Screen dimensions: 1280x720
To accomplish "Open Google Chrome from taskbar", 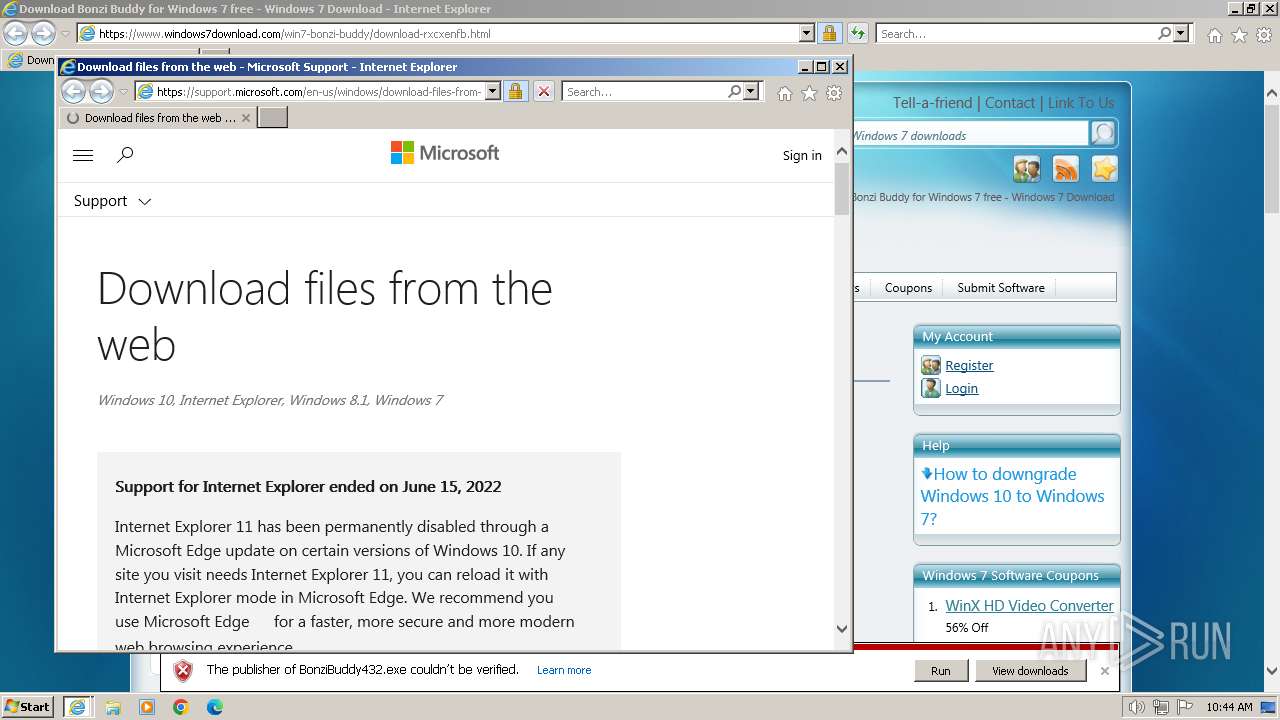I will (x=181, y=707).
